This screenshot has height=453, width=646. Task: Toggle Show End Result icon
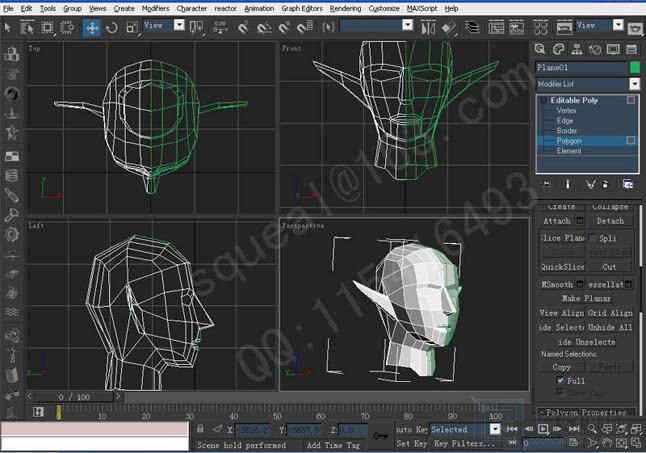(x=568, y=184)
